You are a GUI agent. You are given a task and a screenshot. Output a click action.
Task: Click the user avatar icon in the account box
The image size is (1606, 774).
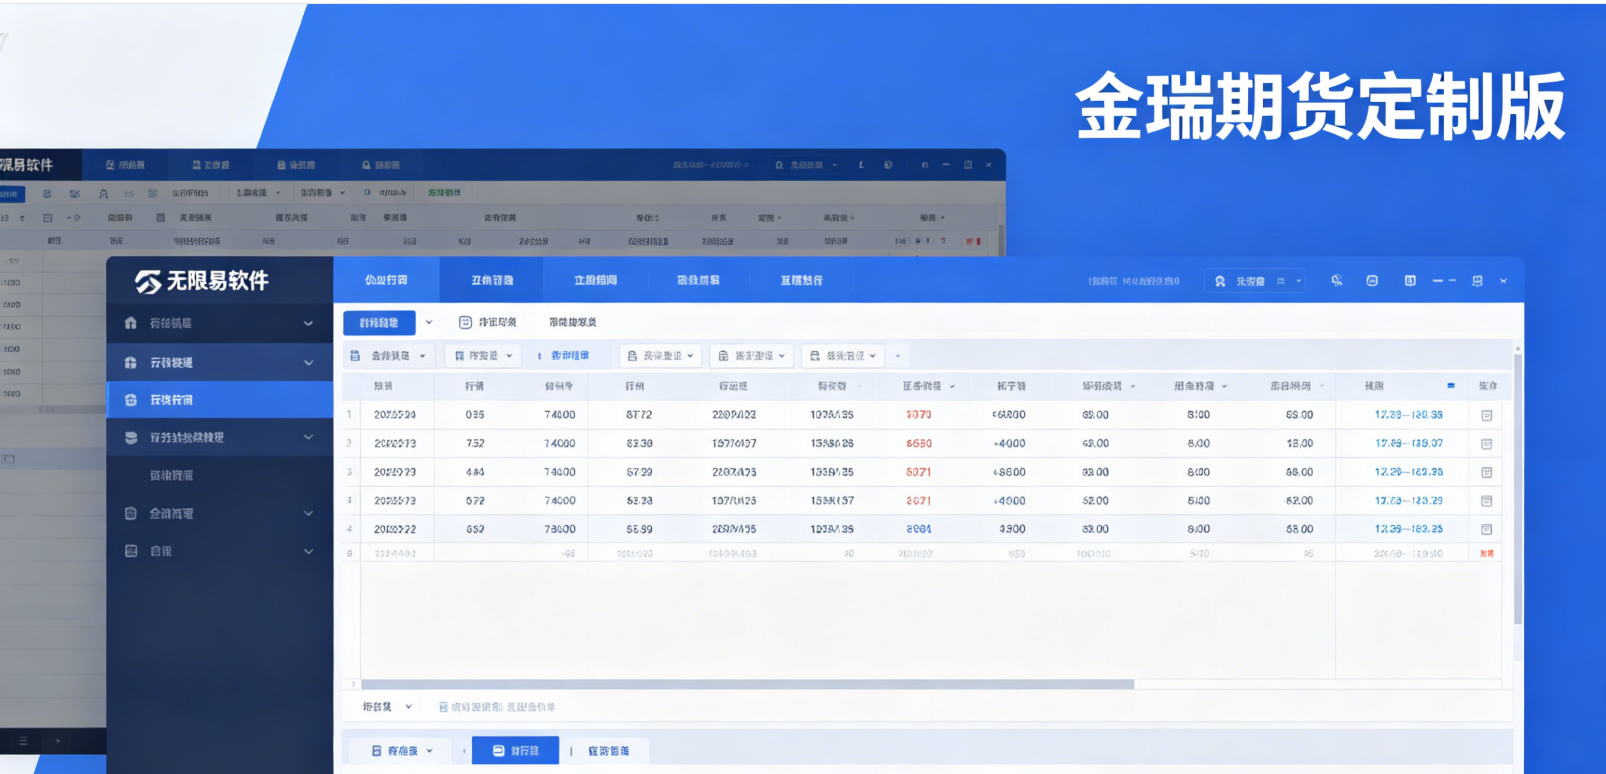coord(1220,281)
